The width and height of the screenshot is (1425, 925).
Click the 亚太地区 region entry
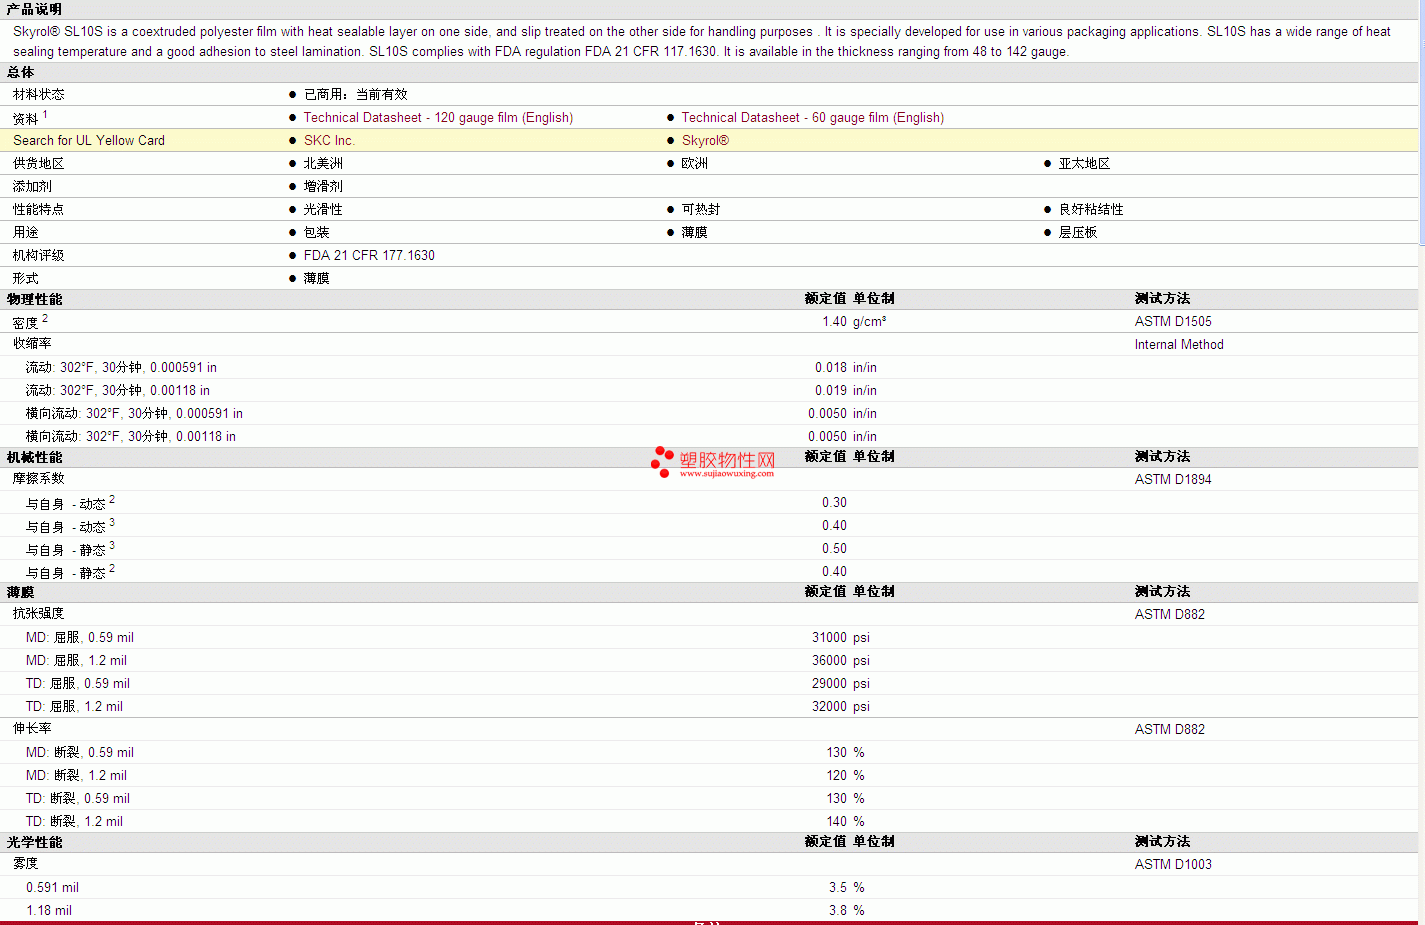(x=1084, y=163)
